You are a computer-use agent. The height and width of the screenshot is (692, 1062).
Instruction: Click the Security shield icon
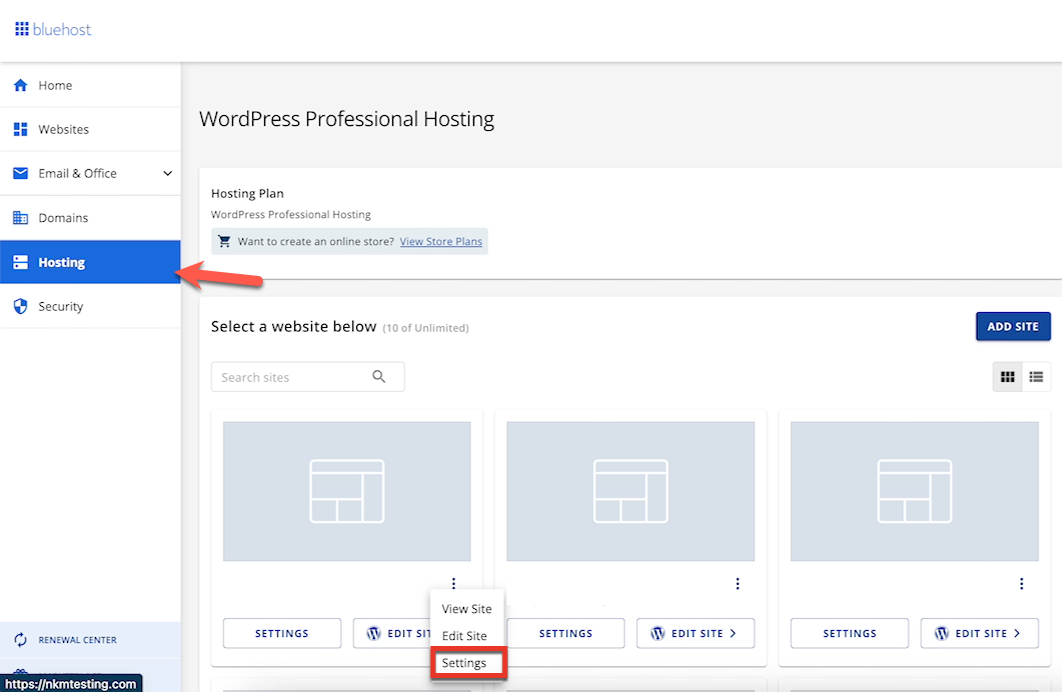(21, 305)
